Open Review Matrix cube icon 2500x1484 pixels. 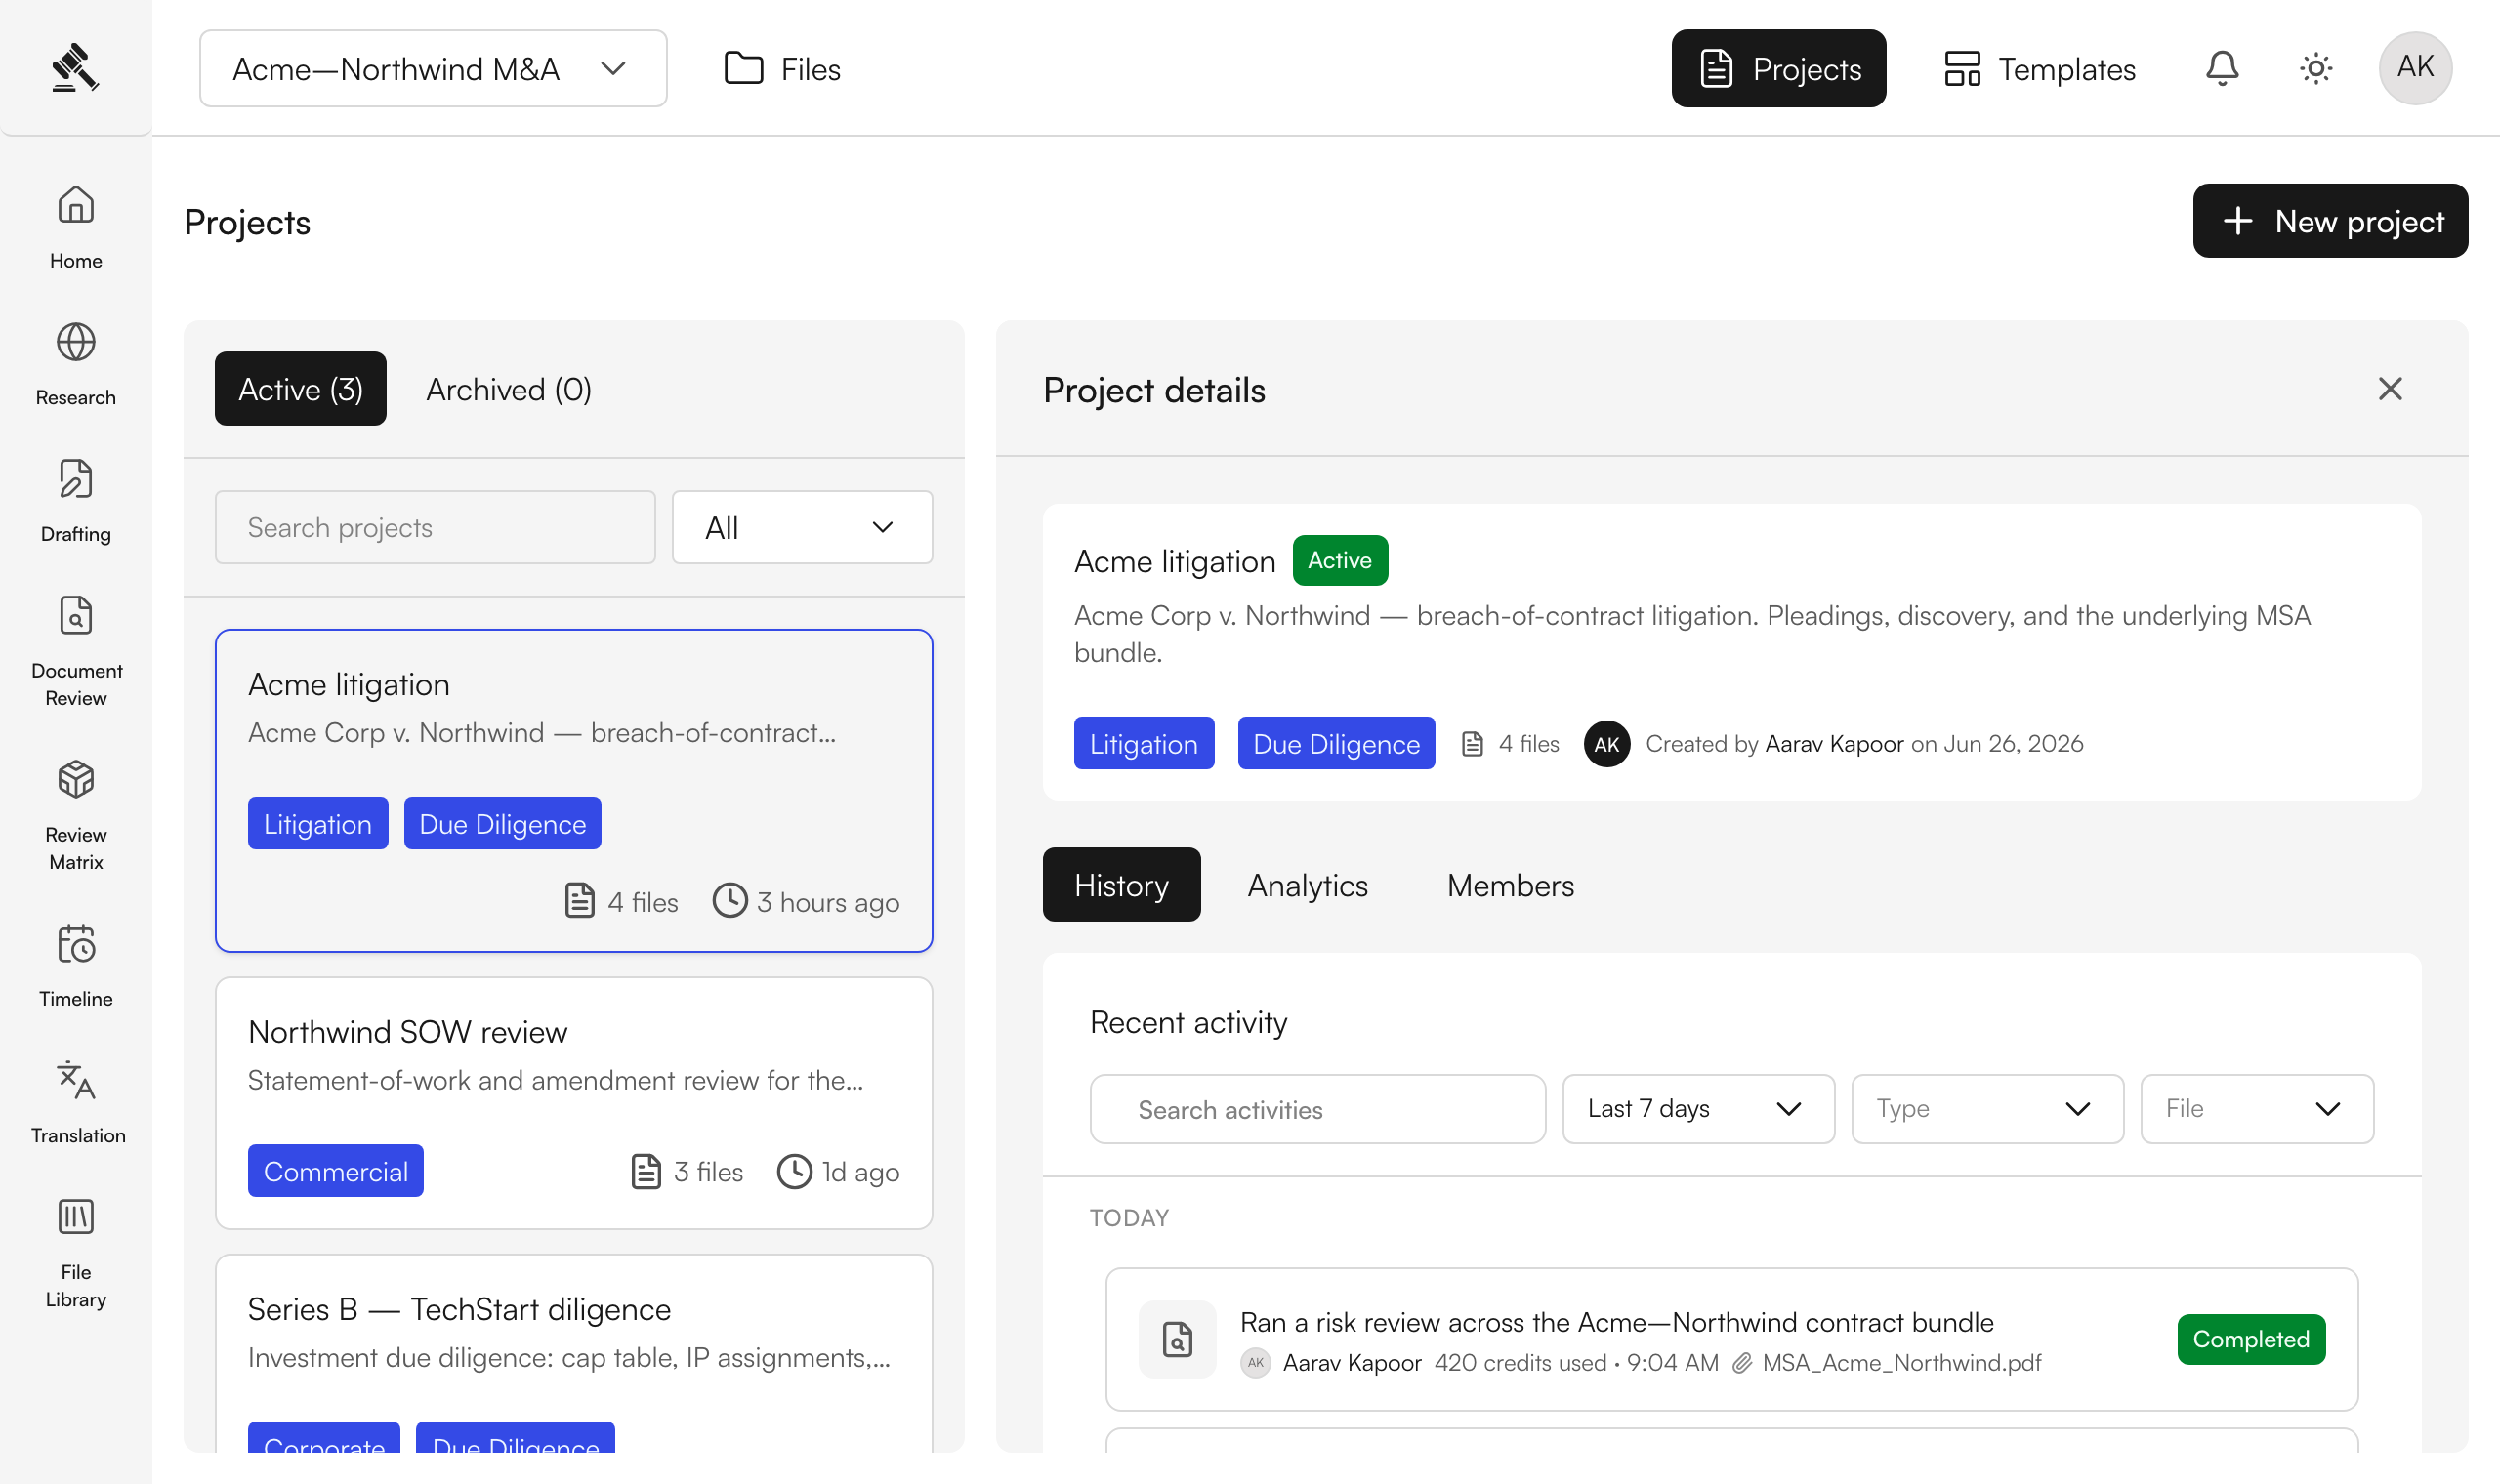coord(76,779)
